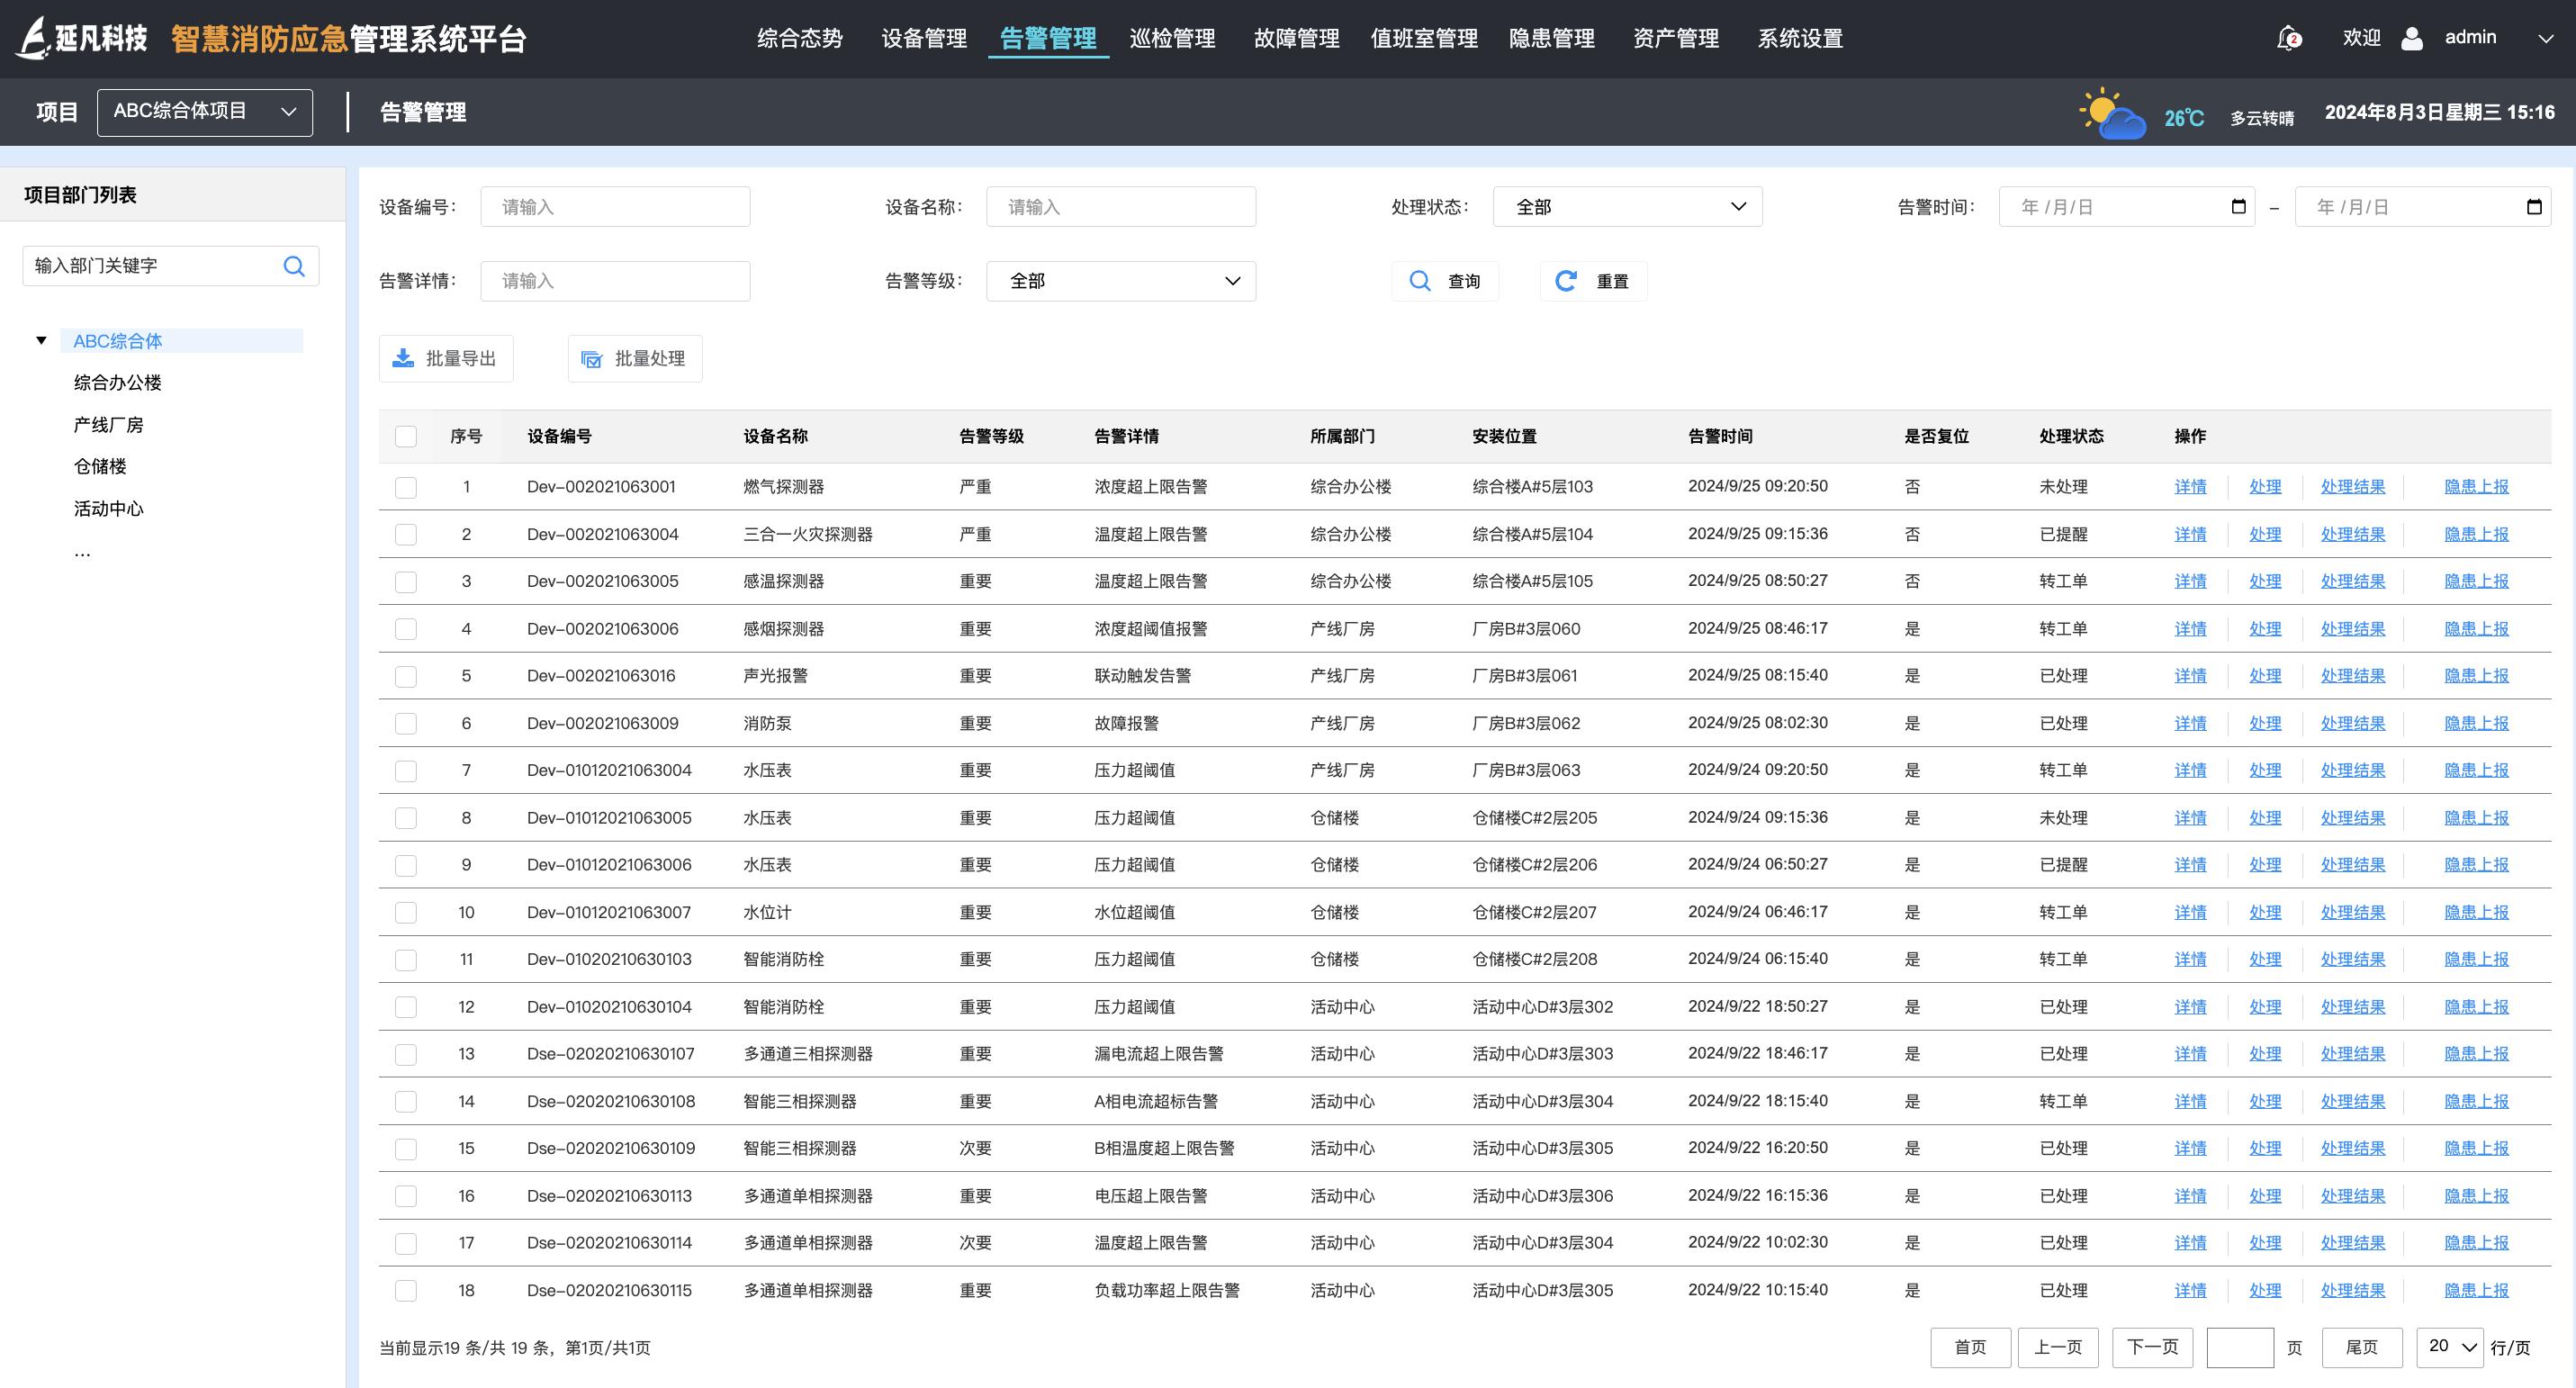Collapse the ABC综合体 tree node

(41, 339)
